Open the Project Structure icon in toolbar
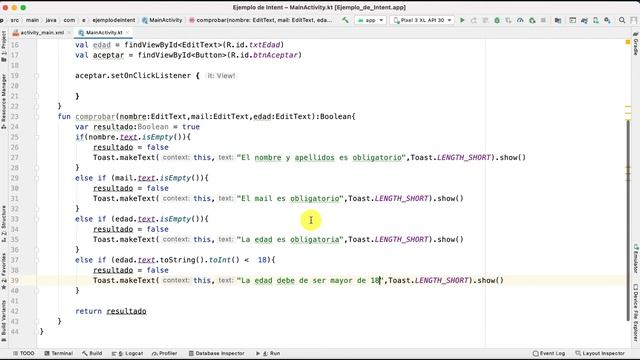 [x=558, y=20]
